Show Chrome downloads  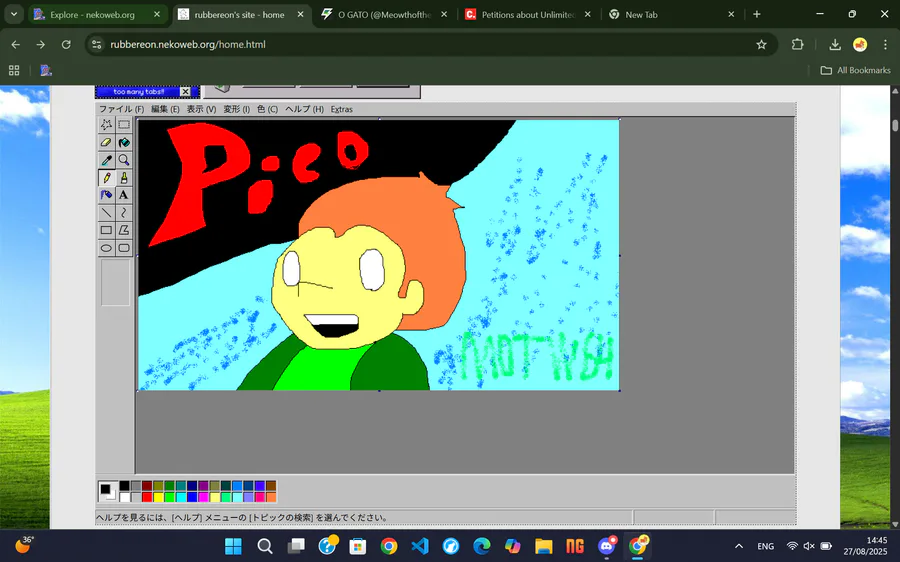coord(835,44)
